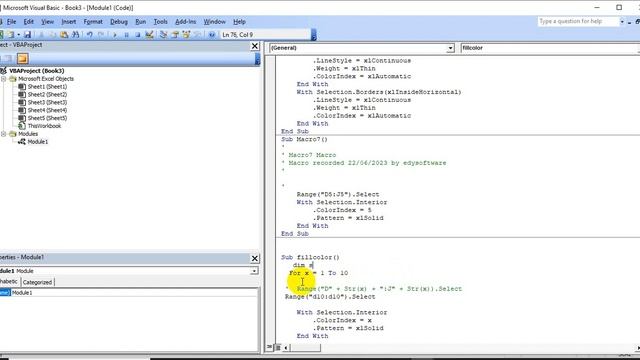The height and width of the screenshot is (360, 640).
Task: Click the Help question mark icon
Action: (x=212, y=35)
